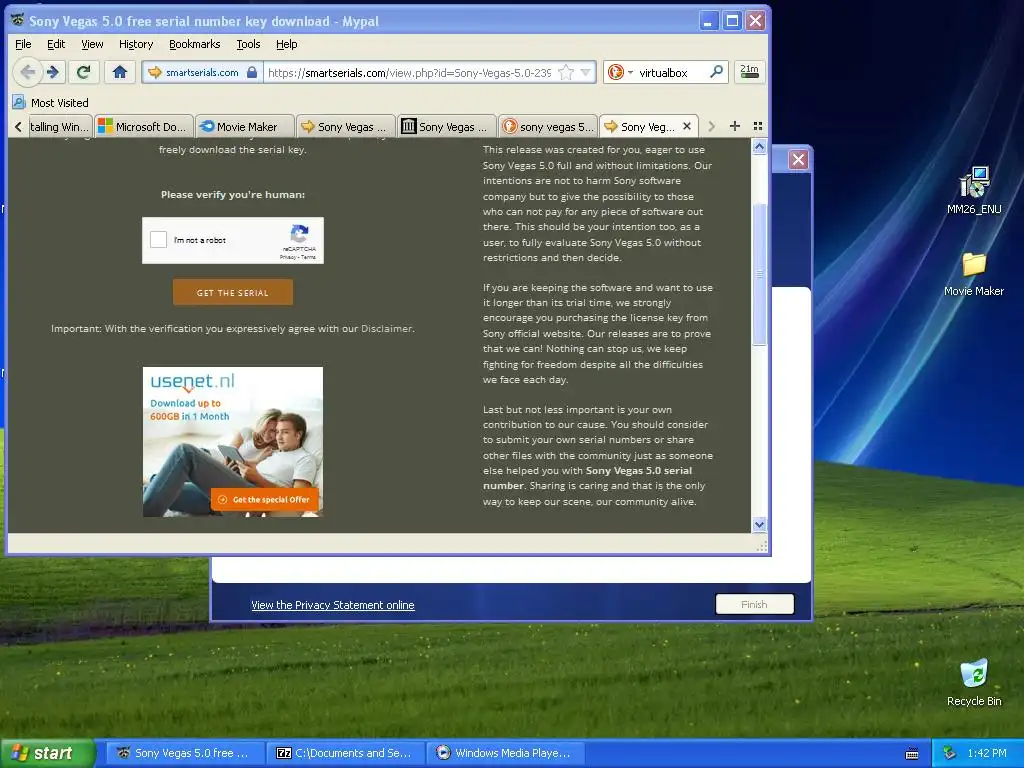Open the Bookmarks menu

pos(195,44)
